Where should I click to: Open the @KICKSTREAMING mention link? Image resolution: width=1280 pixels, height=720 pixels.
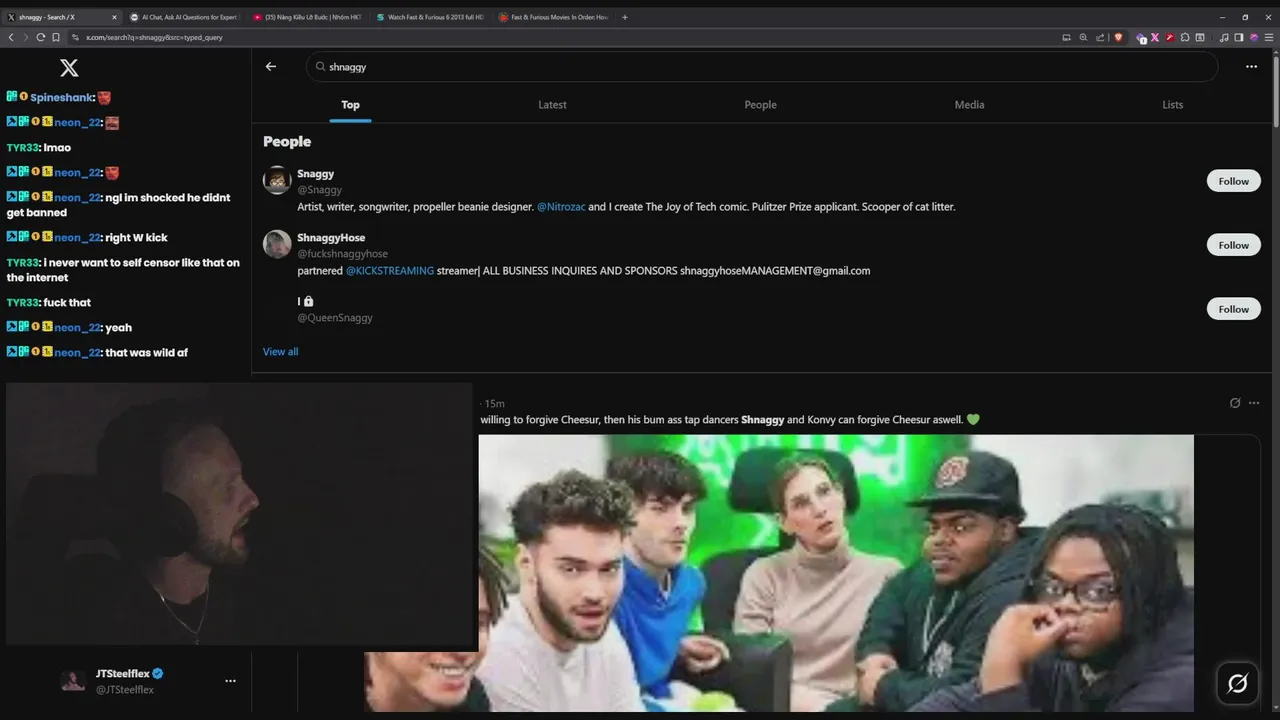[x=390, y=270]
